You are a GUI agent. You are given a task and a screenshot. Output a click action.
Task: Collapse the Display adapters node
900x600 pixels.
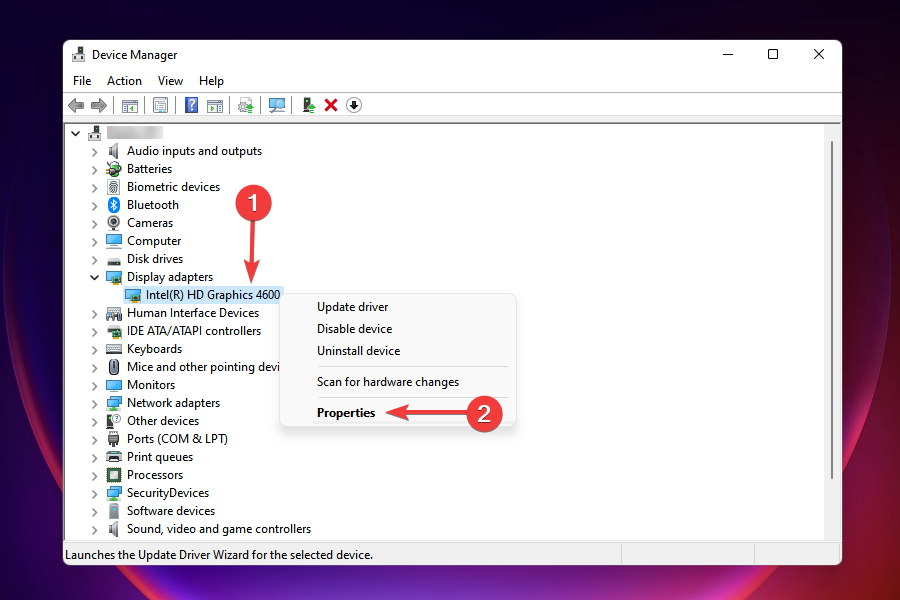pos(94,277)
